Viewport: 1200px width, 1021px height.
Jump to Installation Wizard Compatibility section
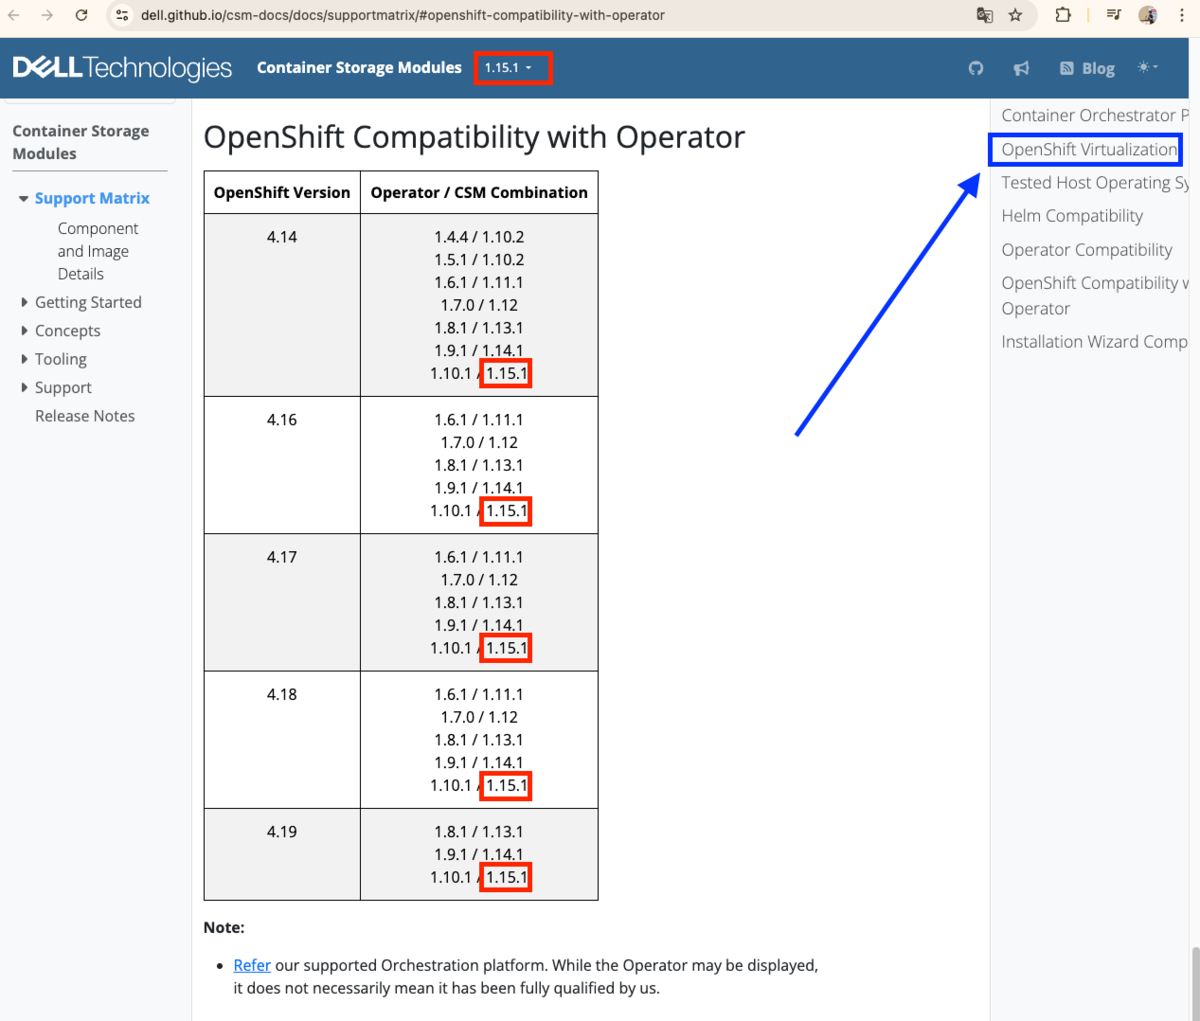[1095, 342]
